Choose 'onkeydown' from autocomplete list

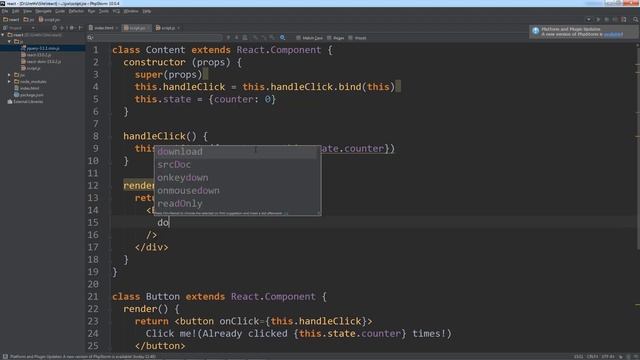click(237, 178)
